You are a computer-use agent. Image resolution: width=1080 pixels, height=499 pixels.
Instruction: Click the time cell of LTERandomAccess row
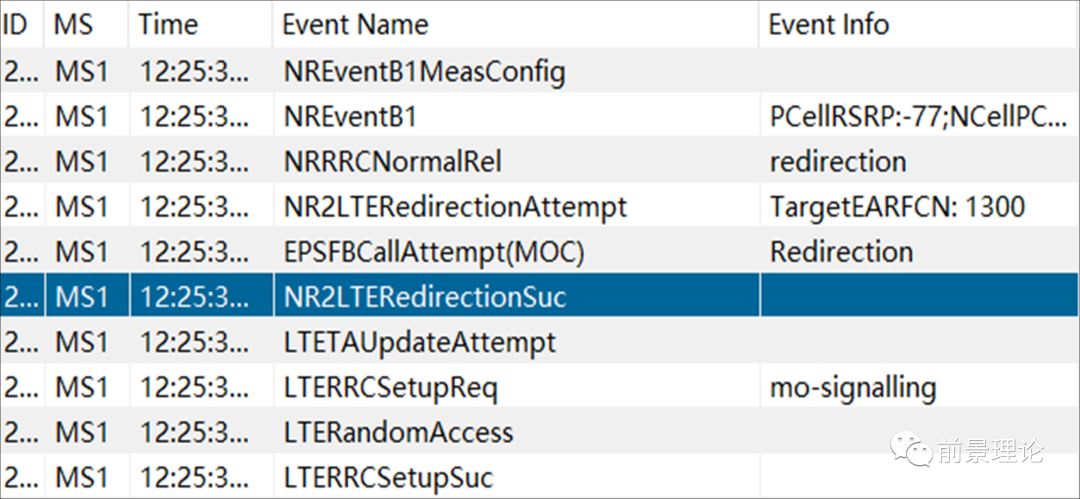[x=194, y=433]
